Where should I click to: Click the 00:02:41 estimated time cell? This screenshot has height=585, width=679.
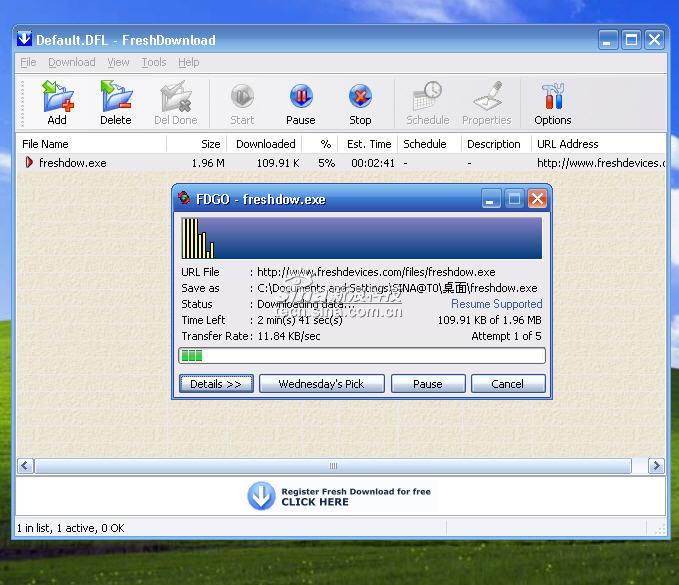click(x=373, y=163)
